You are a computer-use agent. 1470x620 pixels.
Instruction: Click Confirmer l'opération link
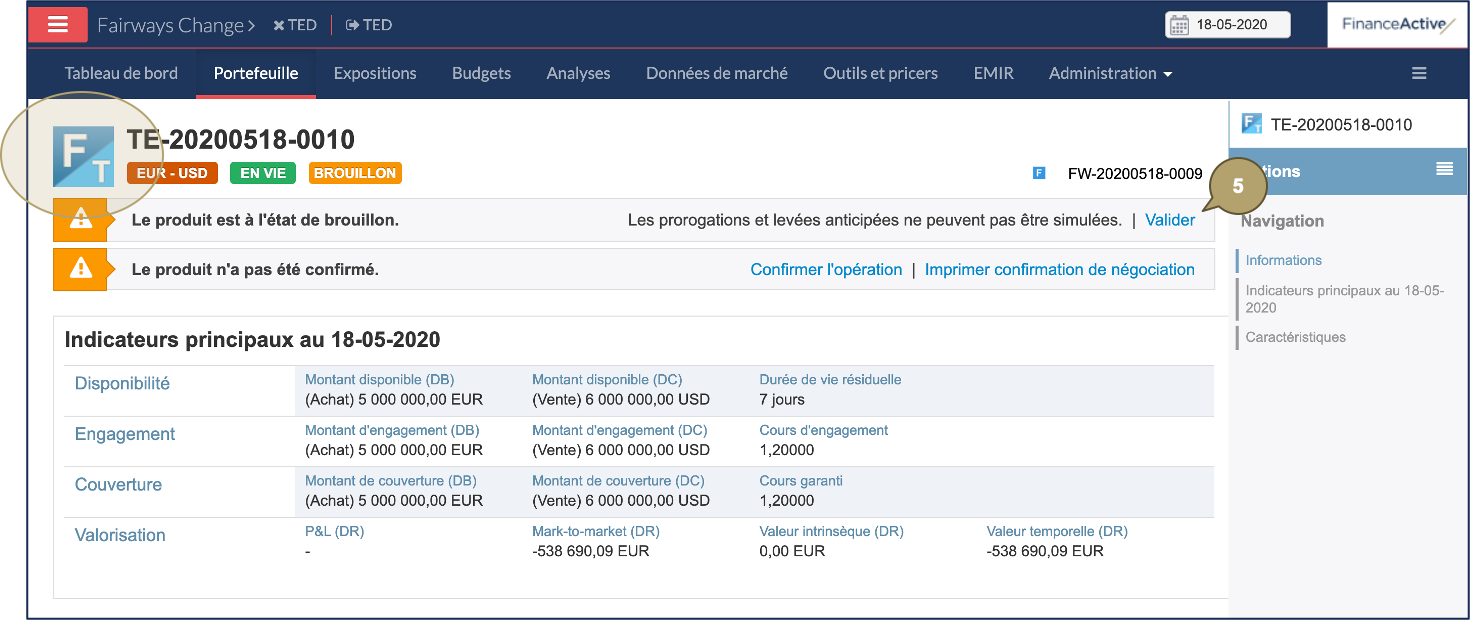826,269
